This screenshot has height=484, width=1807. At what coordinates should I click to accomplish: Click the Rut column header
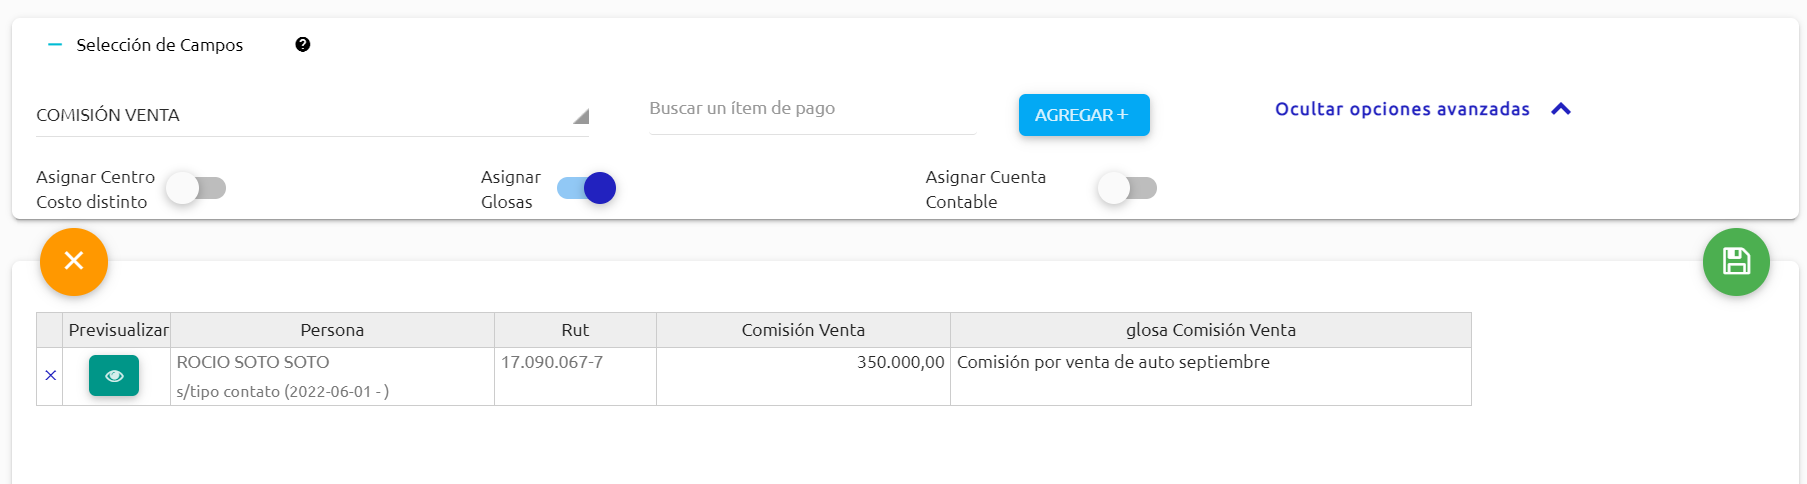(x=575, y=330)
